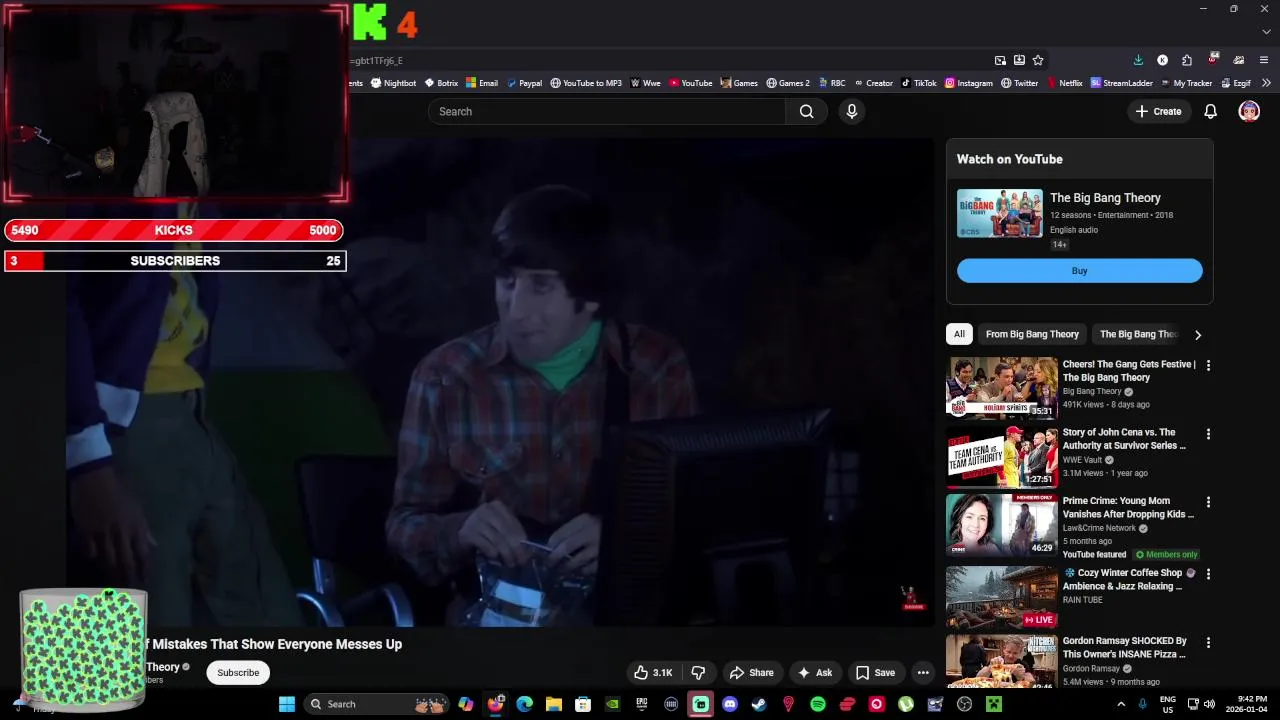This screenshot has height=720, width=1280.
Task: Open Firefox extensions puzzle icon
Action: (1186, 60)
